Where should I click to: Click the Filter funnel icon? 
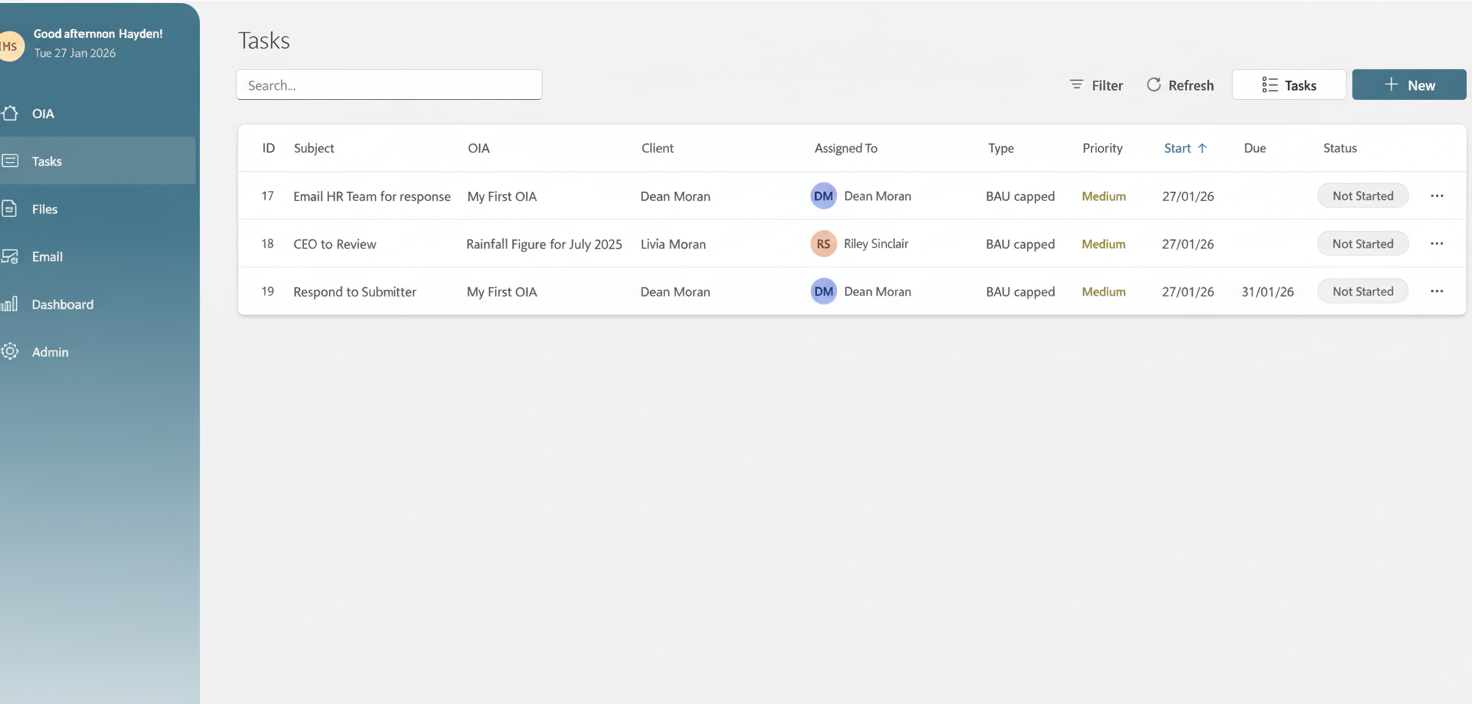1076,85
